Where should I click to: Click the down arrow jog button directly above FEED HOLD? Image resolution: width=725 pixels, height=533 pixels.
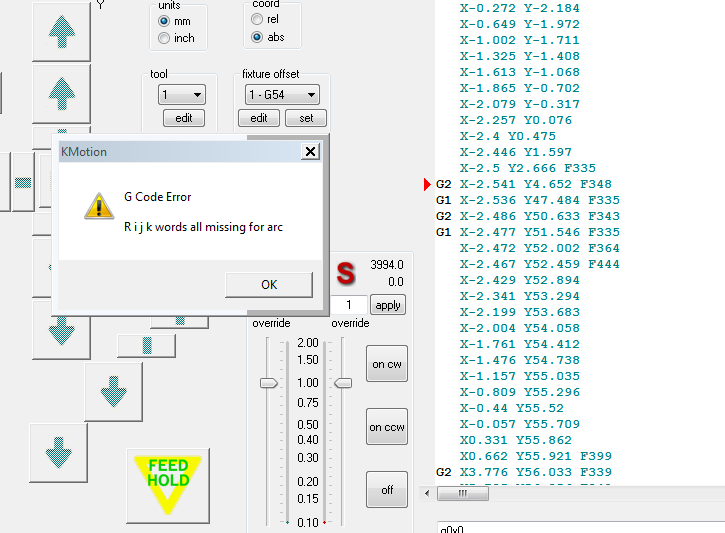113,392
